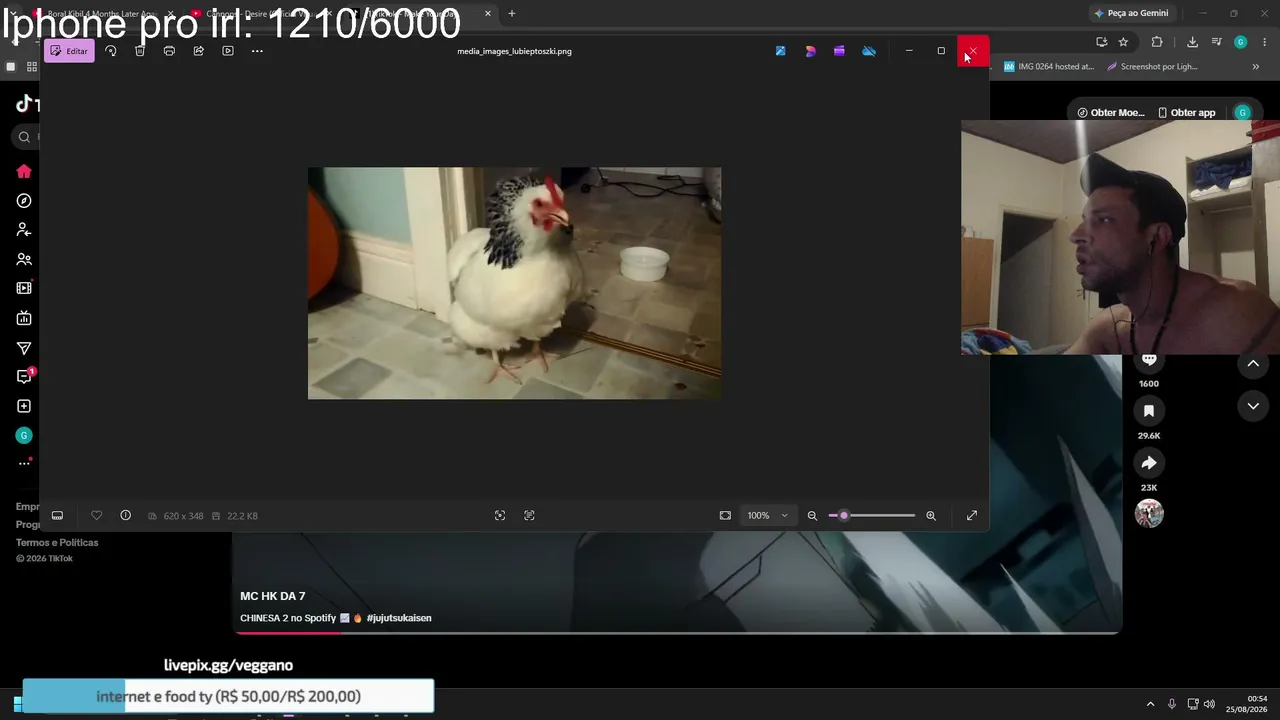Open TikTok Following icon in sidebar
Screen dimensions: 1280x720
[24, 230]
